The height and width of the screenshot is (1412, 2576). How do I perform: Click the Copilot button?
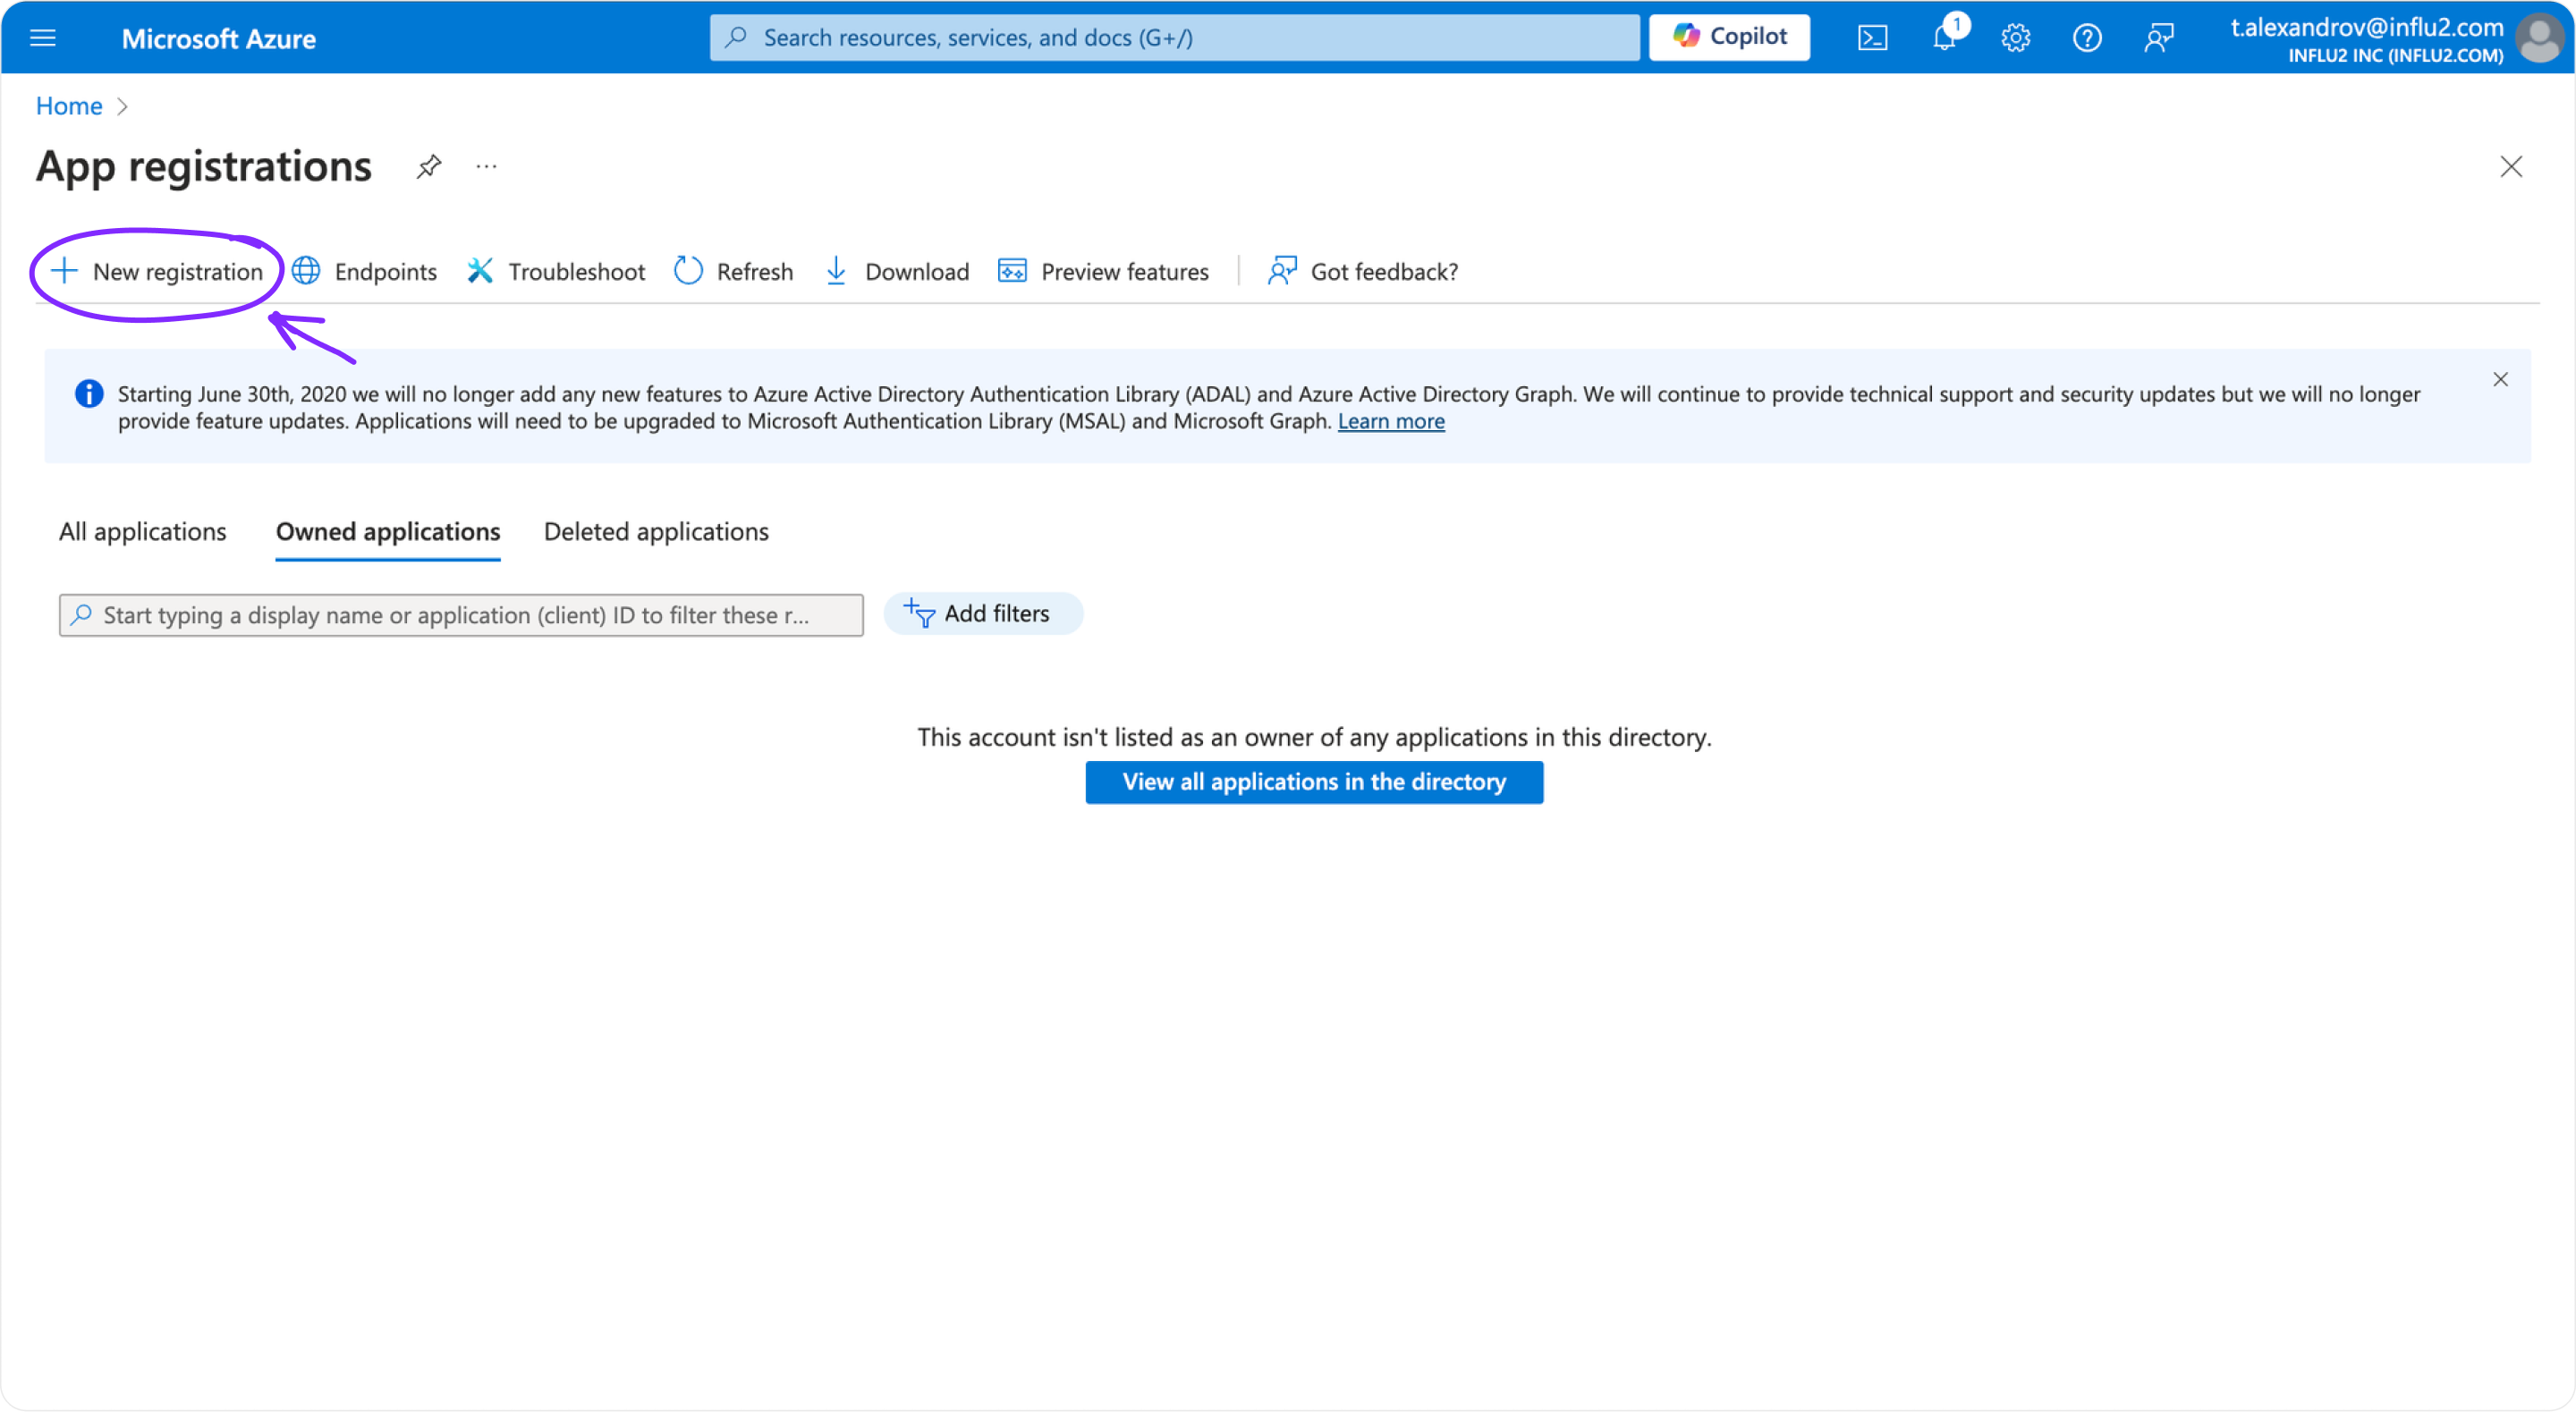(1729, 37)
